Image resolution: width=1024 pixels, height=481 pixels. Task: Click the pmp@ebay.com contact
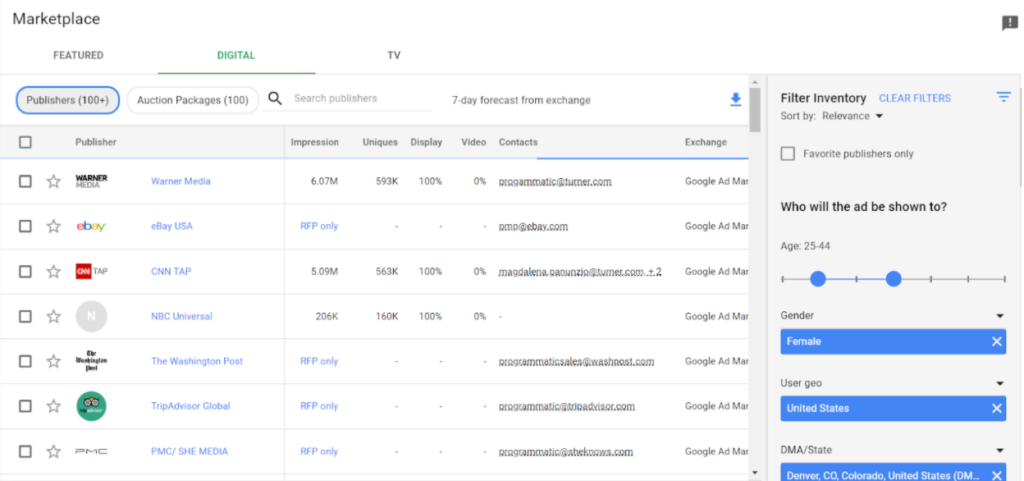(533, 226)
